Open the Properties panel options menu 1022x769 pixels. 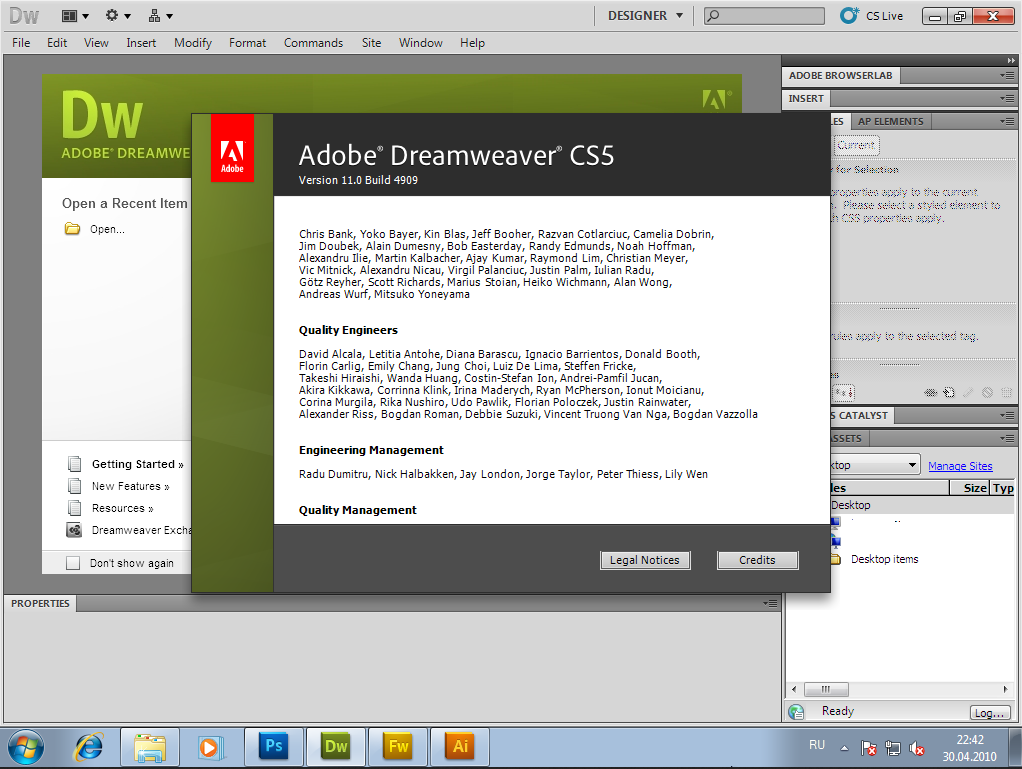[769, 604]
